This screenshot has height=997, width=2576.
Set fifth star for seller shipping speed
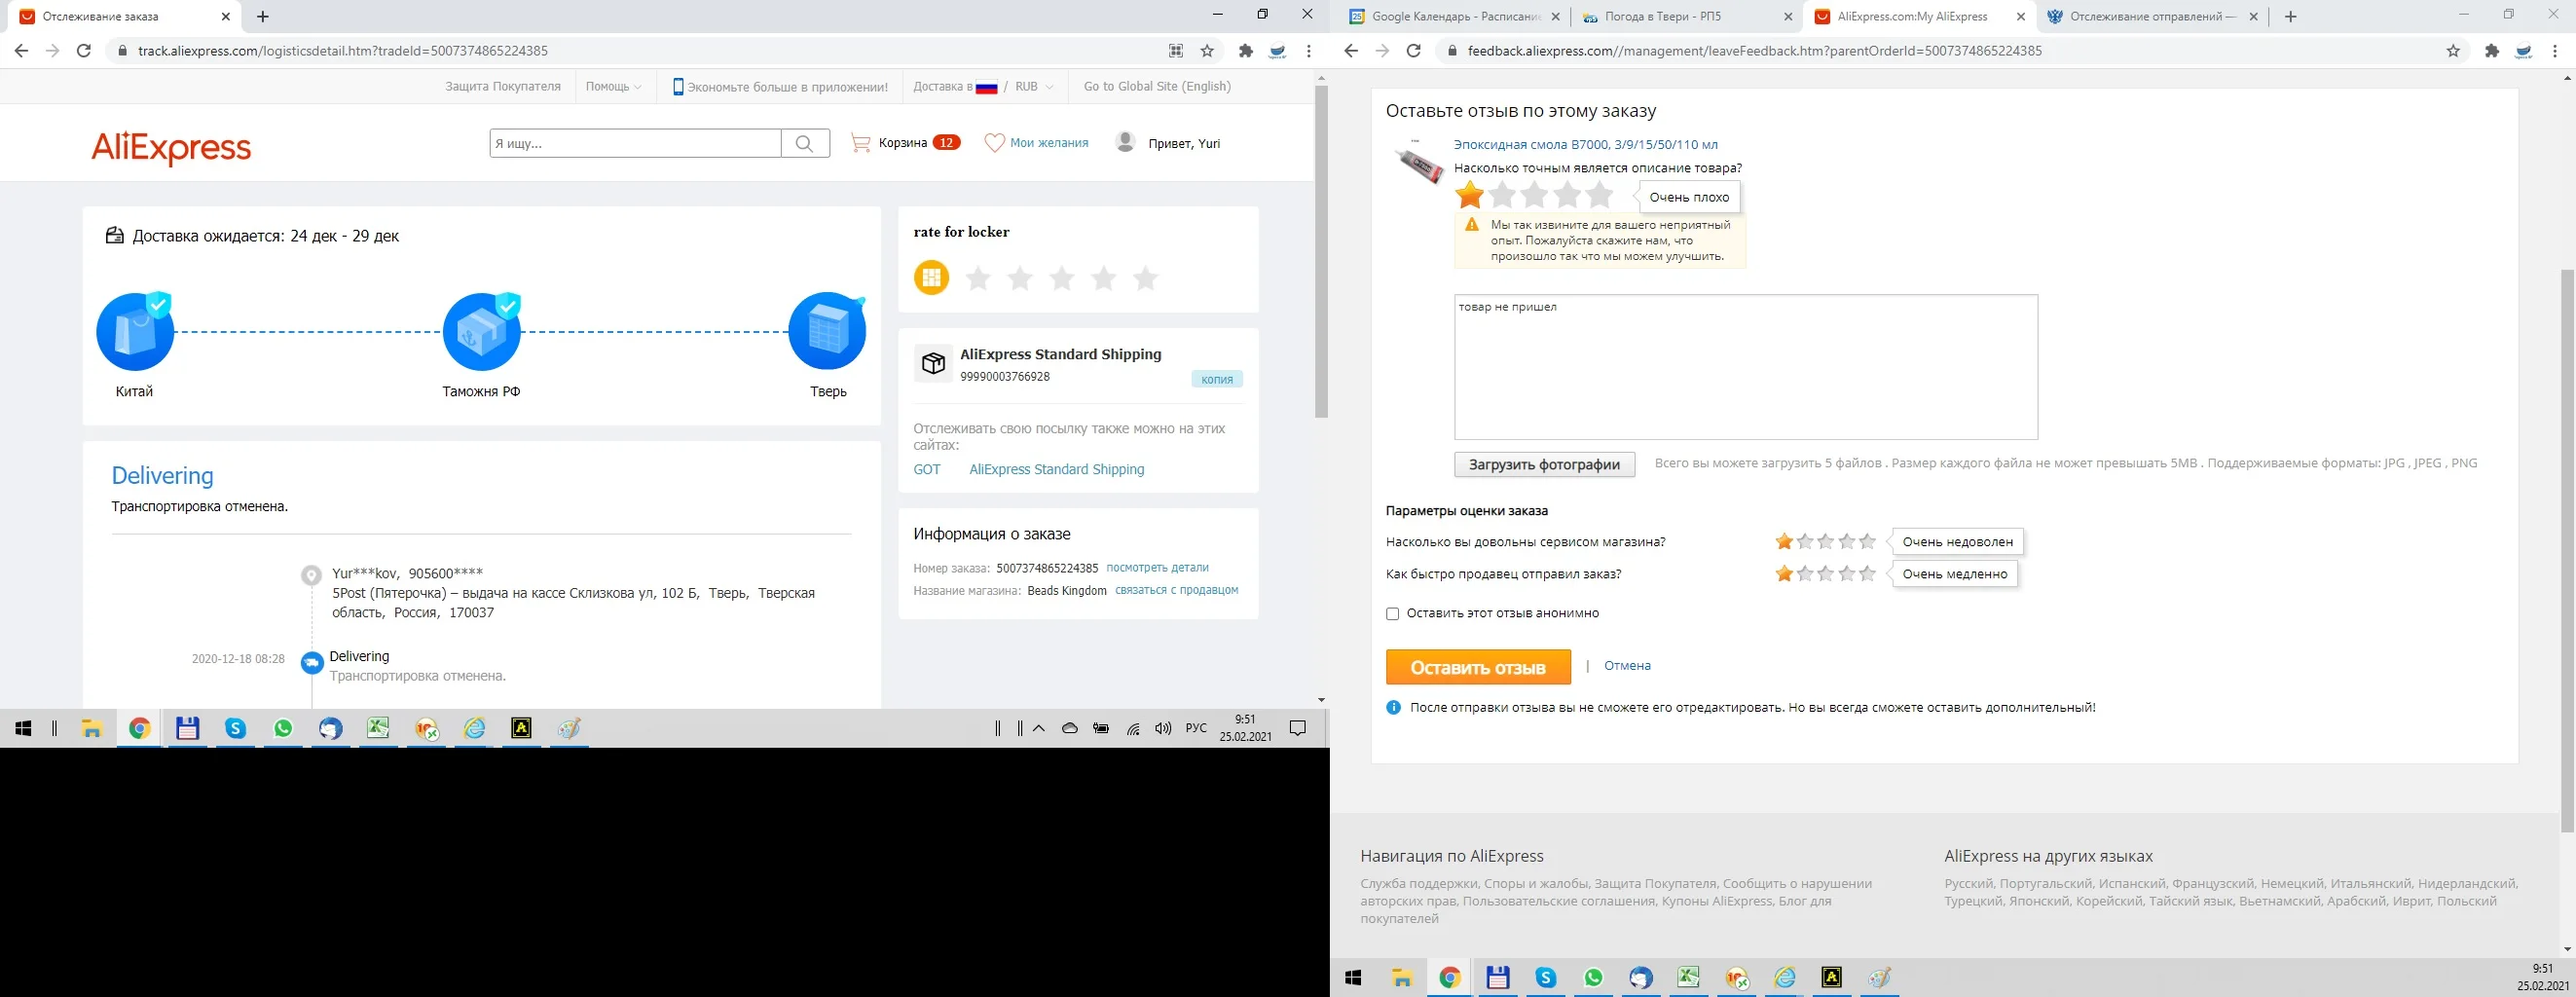click(1867, 574)
